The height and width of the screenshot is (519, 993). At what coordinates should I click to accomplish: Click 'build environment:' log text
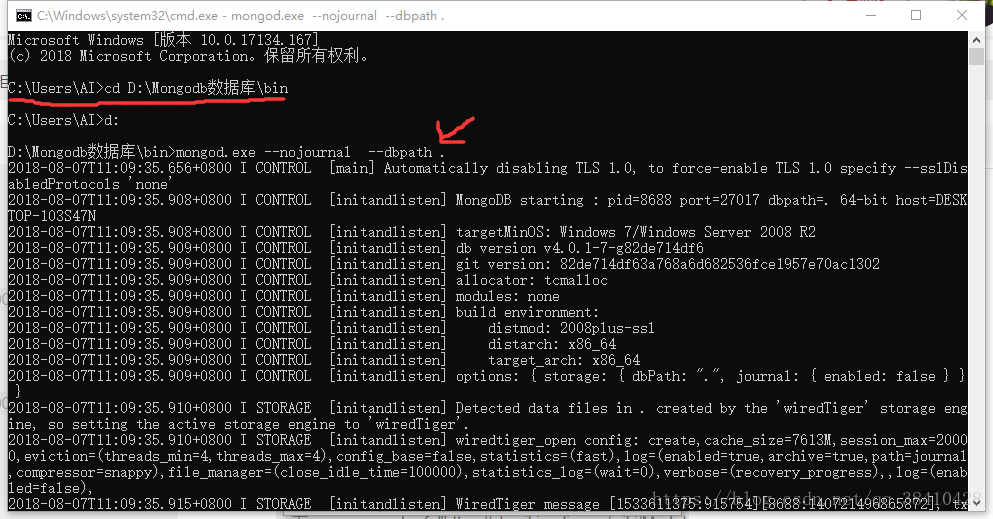527,312
